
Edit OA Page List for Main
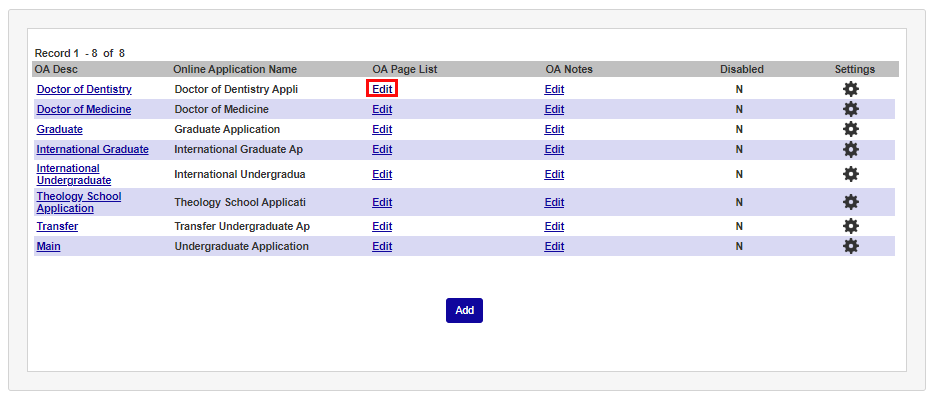point(382,246)
